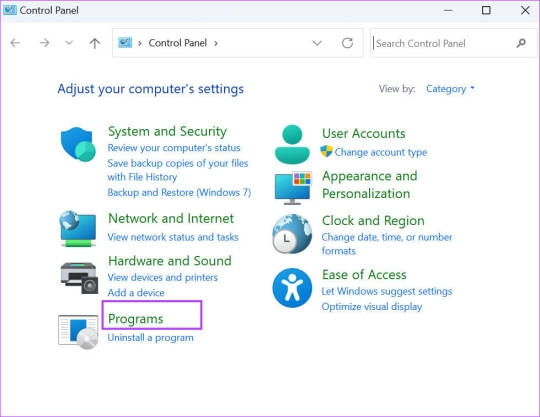Open the Network and Internet globe icon

78,228
